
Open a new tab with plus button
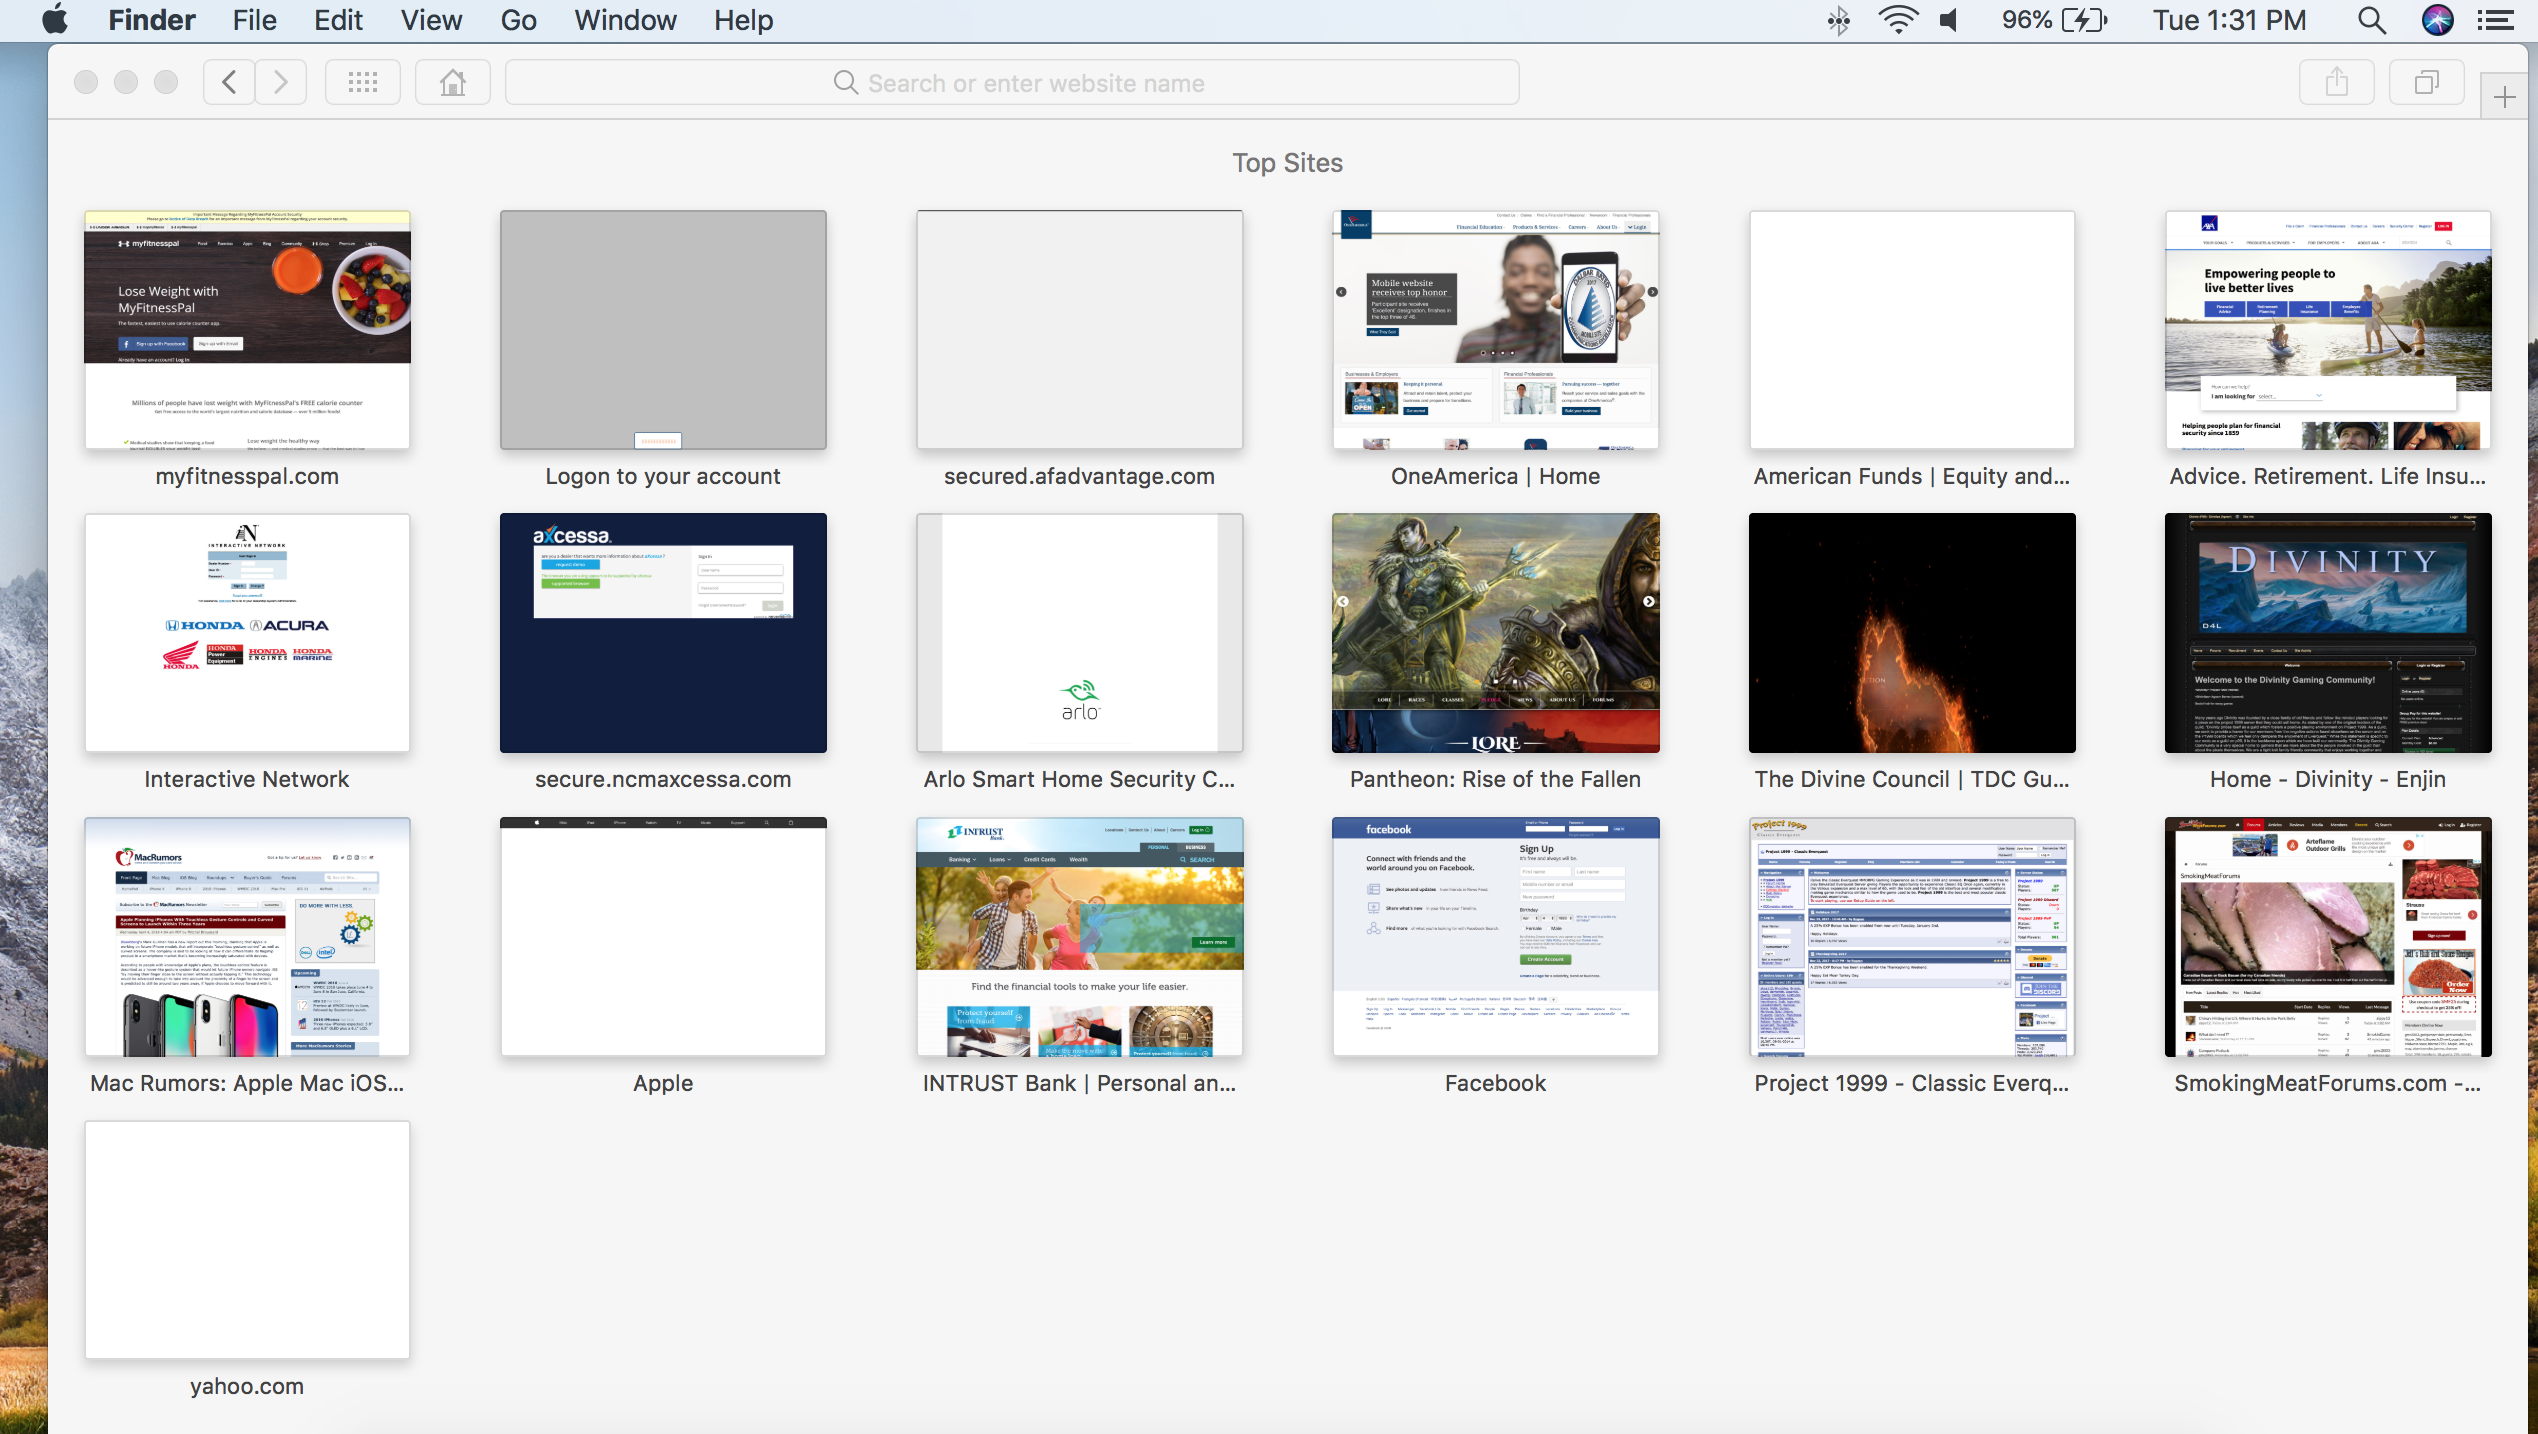[x=2505, y=97]
